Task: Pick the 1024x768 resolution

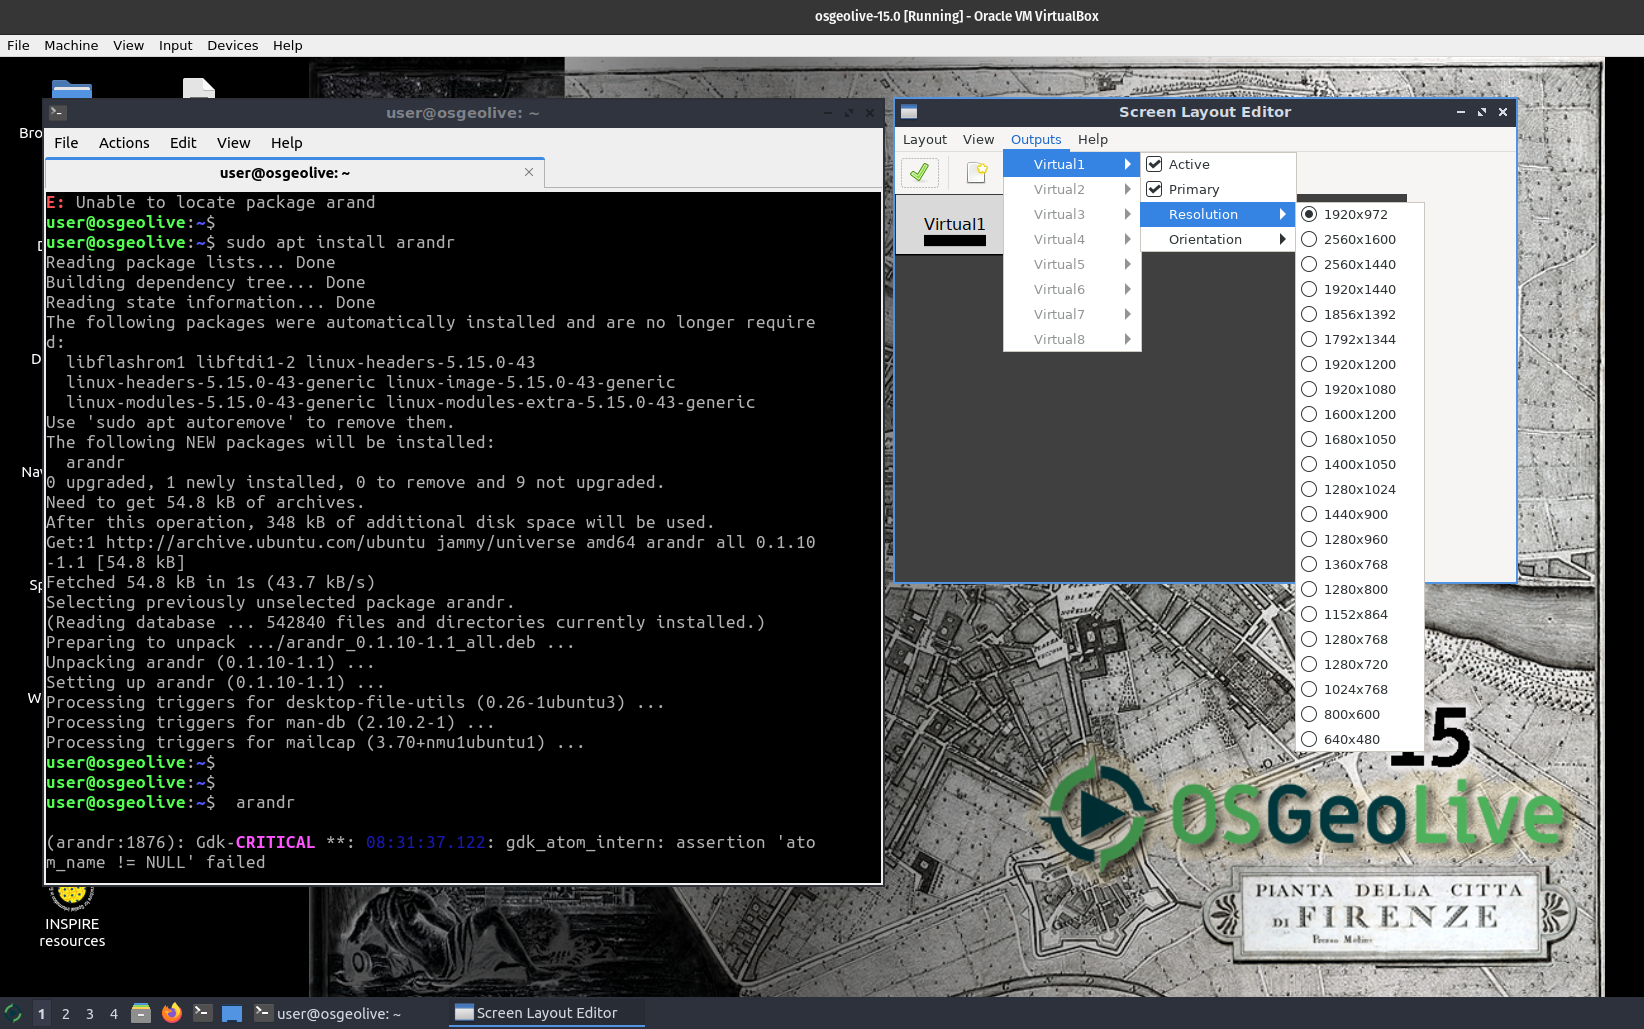Action: 1360,689
